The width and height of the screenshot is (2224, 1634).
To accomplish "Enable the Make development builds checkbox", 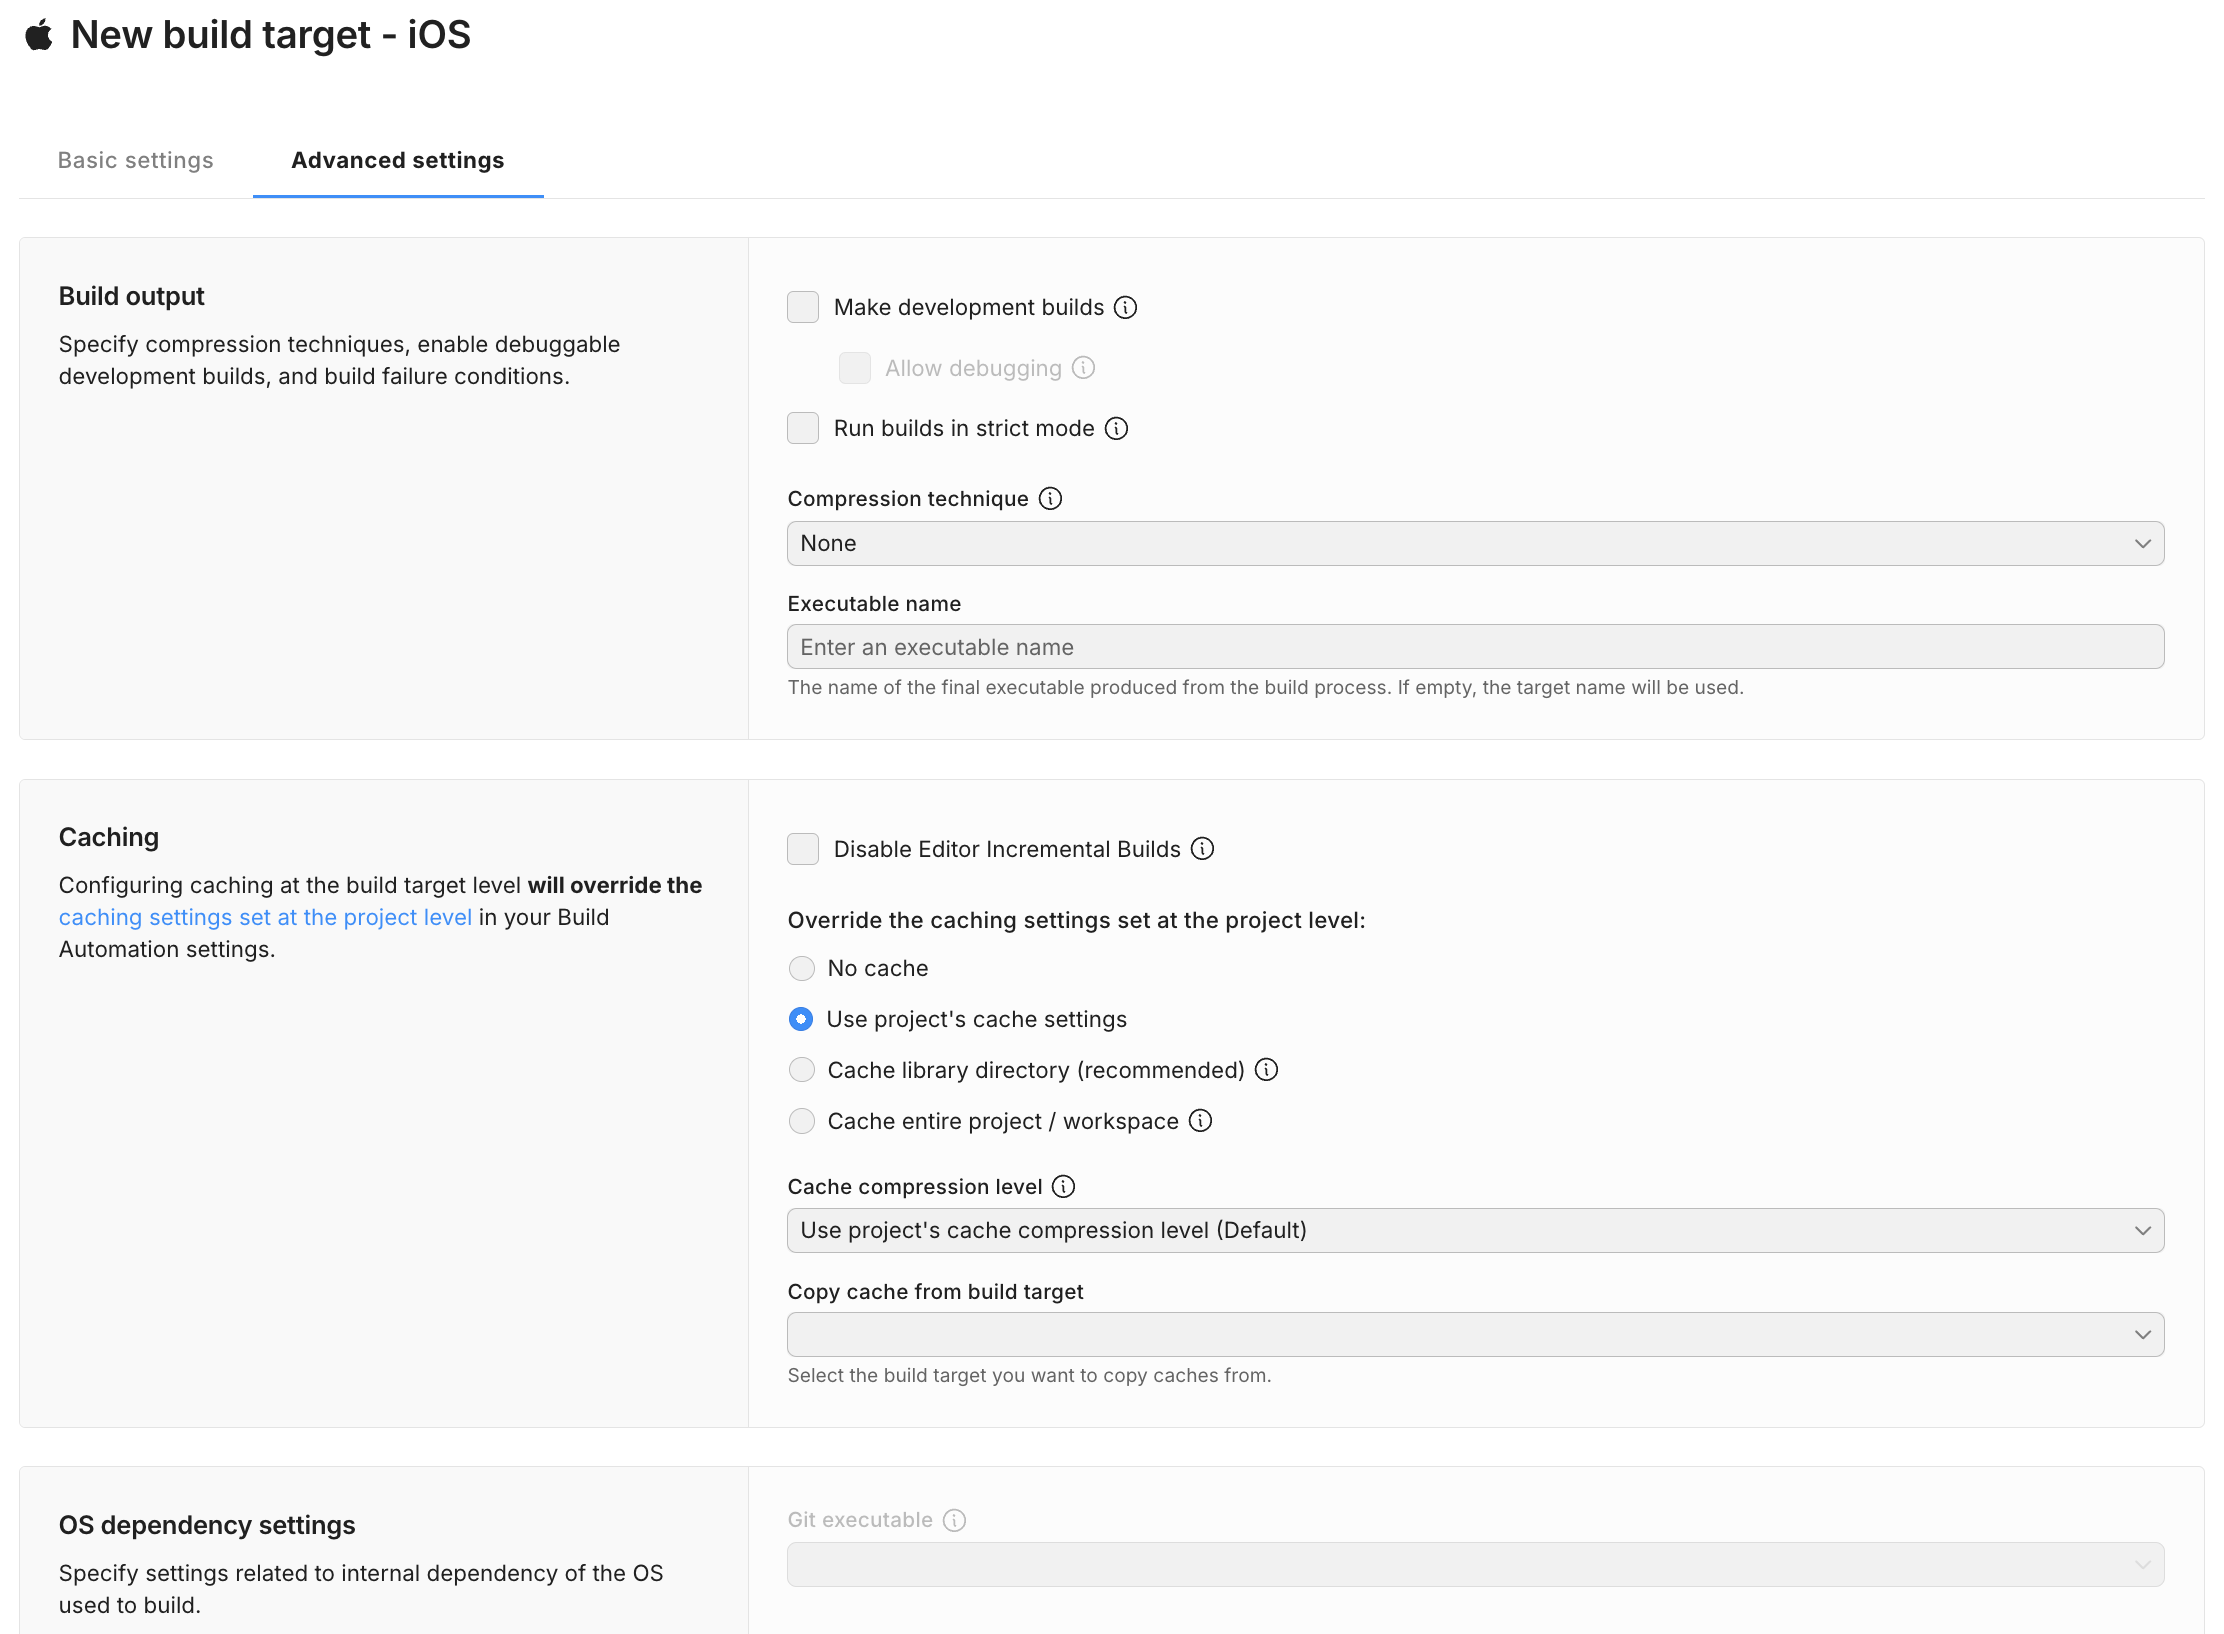I will pos(803,307).
